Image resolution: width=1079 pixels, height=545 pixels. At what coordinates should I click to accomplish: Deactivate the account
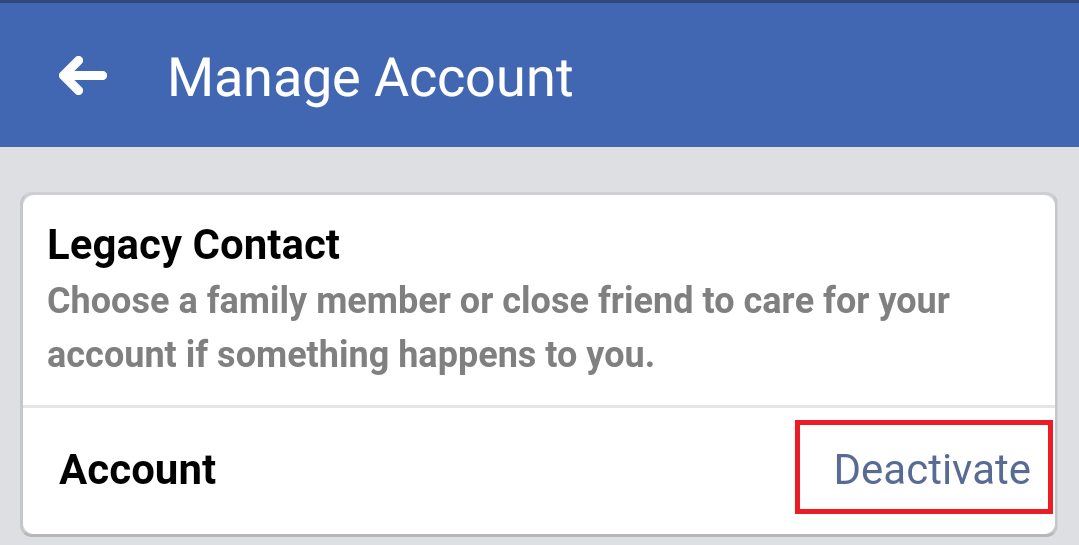coord(931,469)
